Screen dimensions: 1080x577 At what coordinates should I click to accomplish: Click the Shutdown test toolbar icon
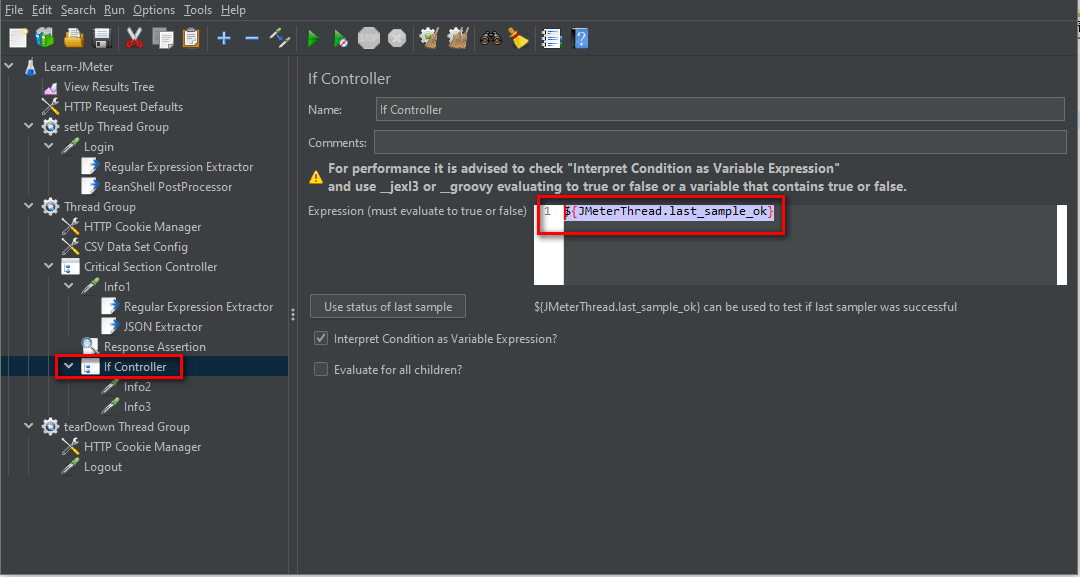[x=397, y=38]
